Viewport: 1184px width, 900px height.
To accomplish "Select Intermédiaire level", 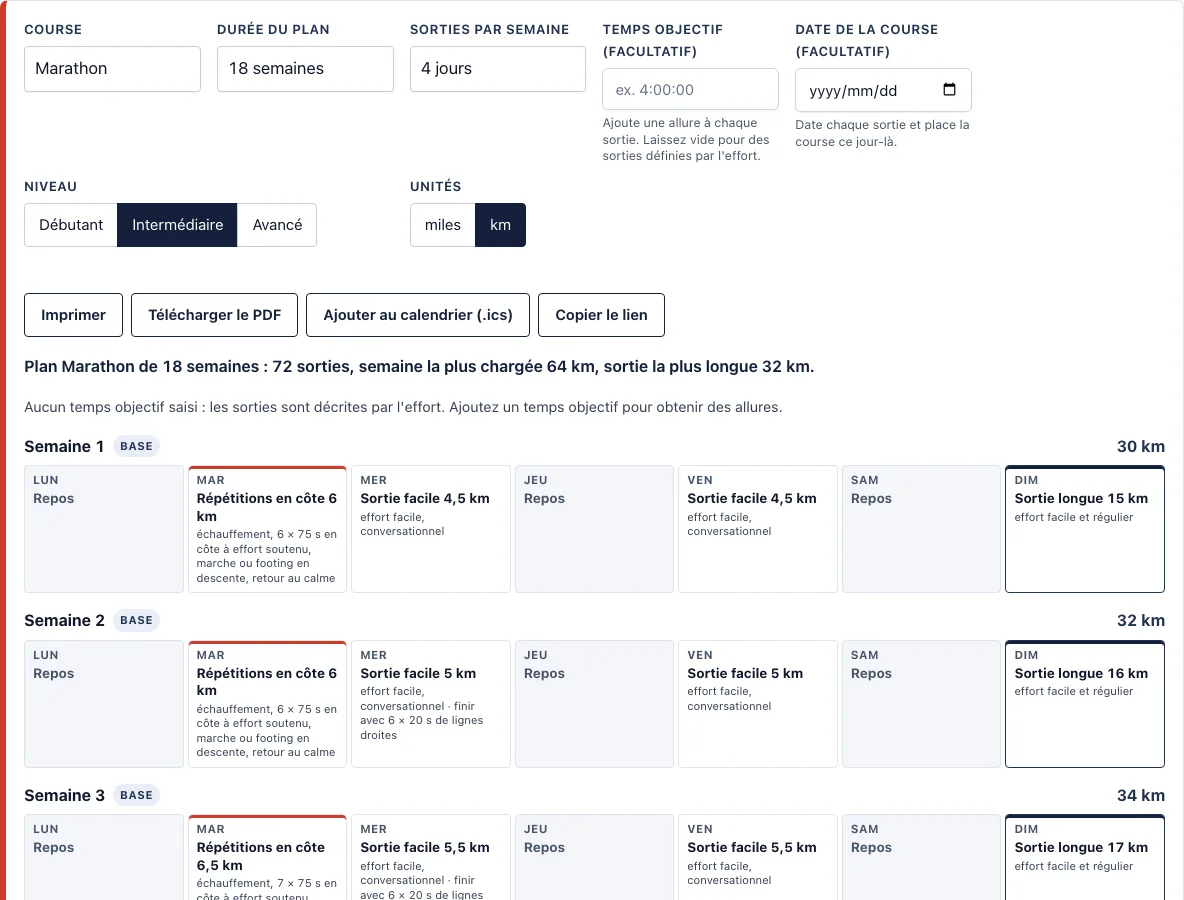I will coord(177,225).
